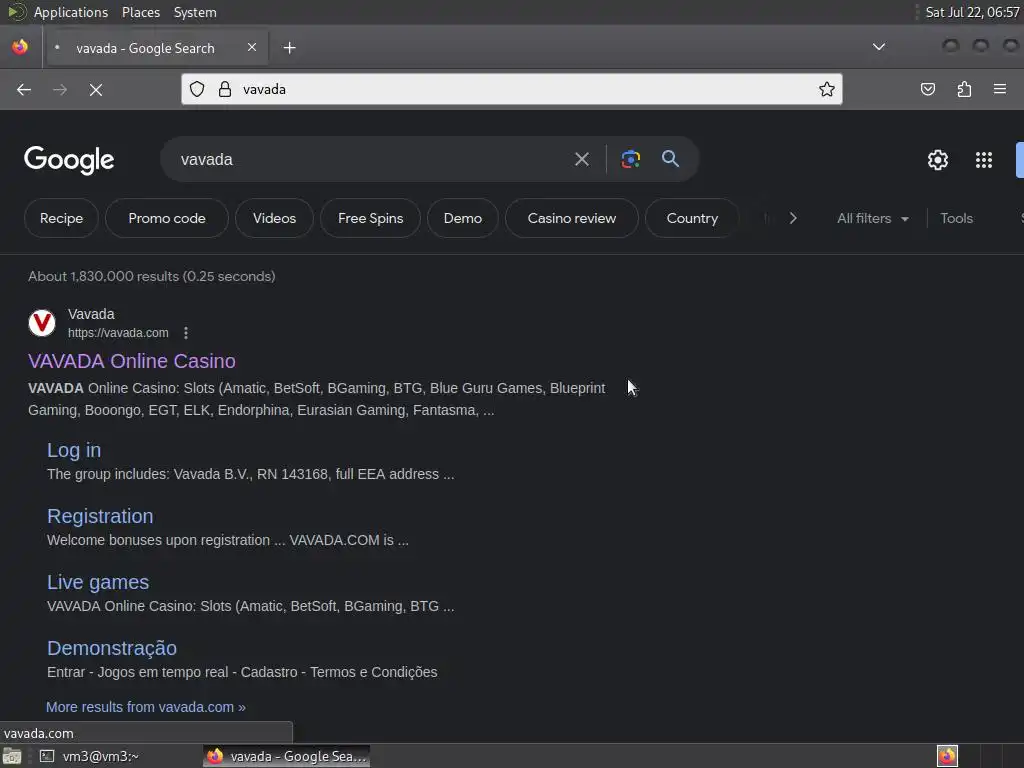Image resolution: width=1024 pixels, height=768 pixels.
Task: Select the Demo filter chip
Action: tap(462, 218)
